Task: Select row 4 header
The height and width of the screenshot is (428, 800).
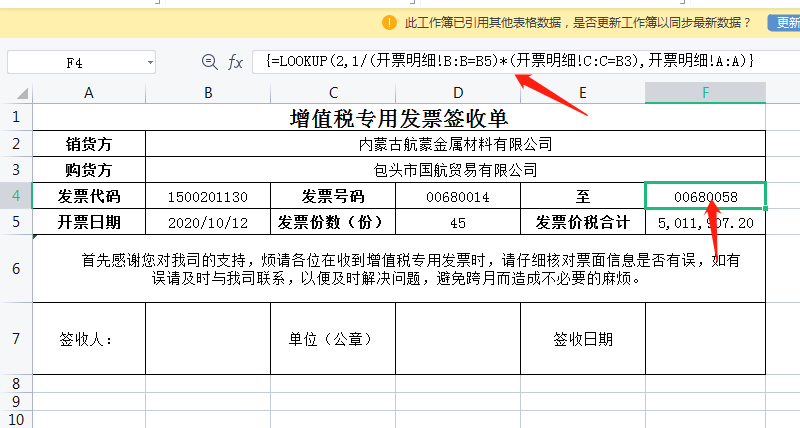Action: 16,195
